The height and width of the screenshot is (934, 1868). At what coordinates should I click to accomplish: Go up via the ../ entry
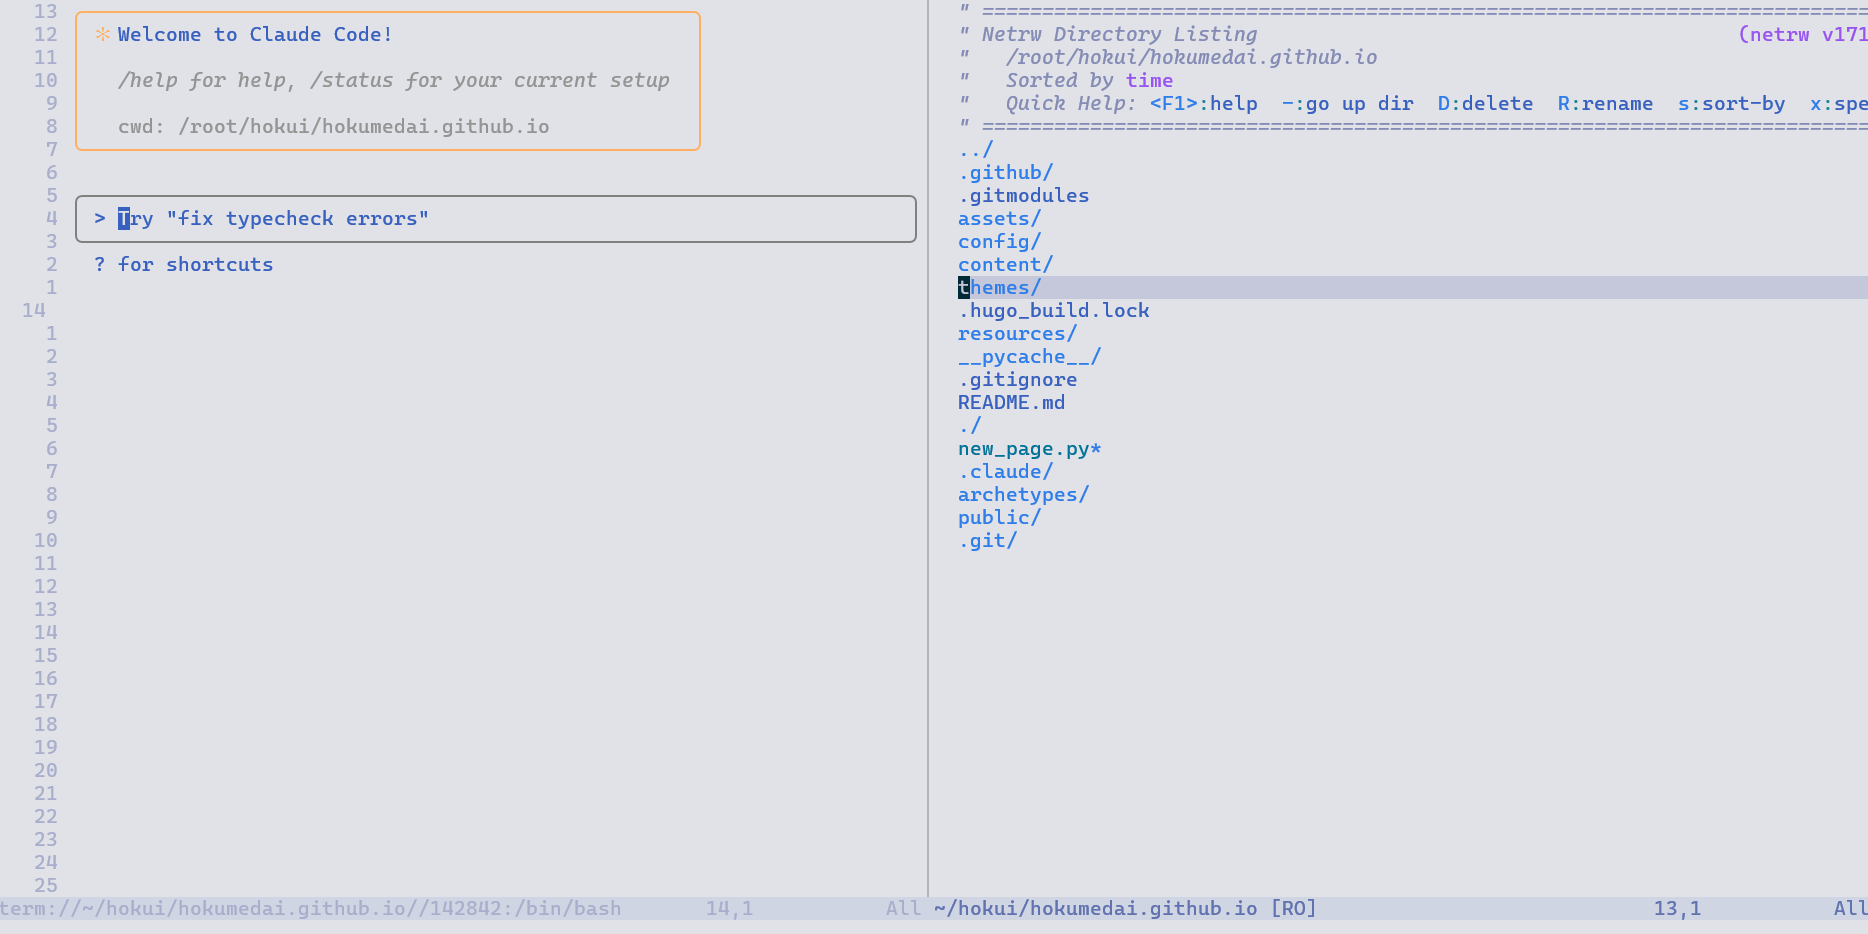point(976,150)
